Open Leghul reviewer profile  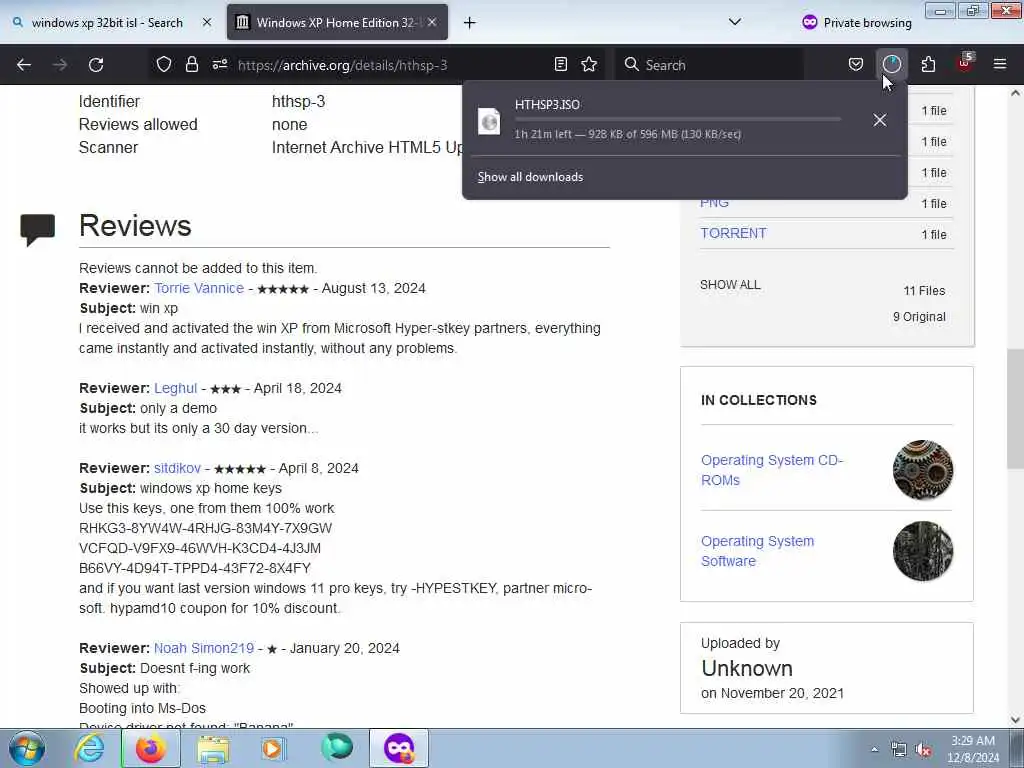(176, 388)
